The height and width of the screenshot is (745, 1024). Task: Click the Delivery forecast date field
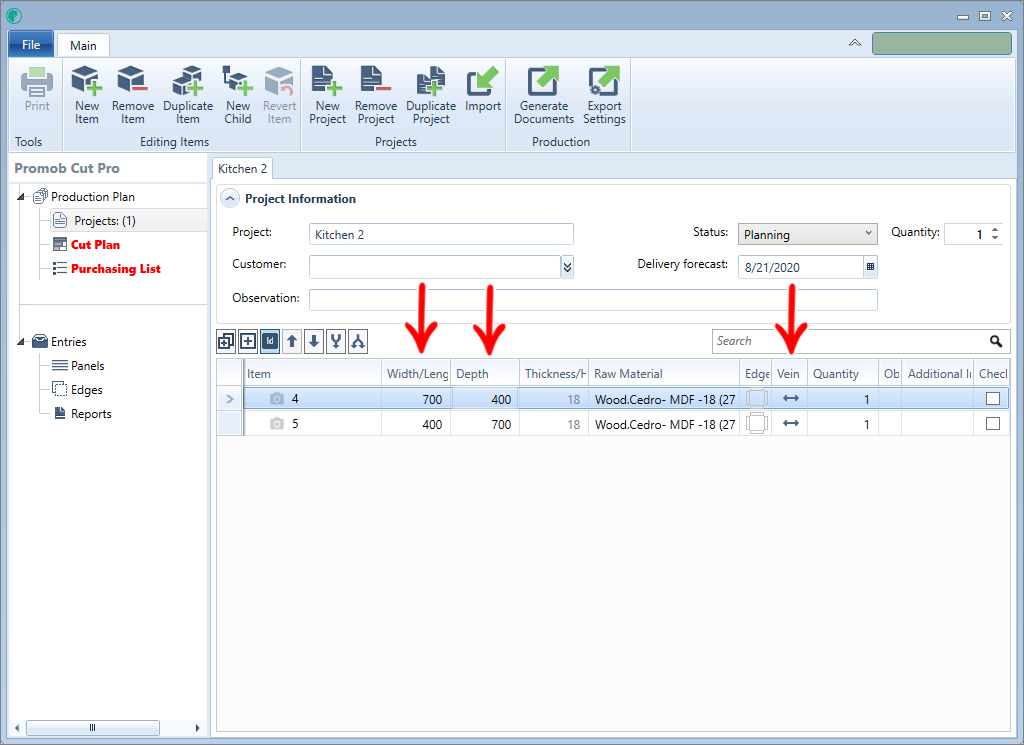[x=801, y=267]
